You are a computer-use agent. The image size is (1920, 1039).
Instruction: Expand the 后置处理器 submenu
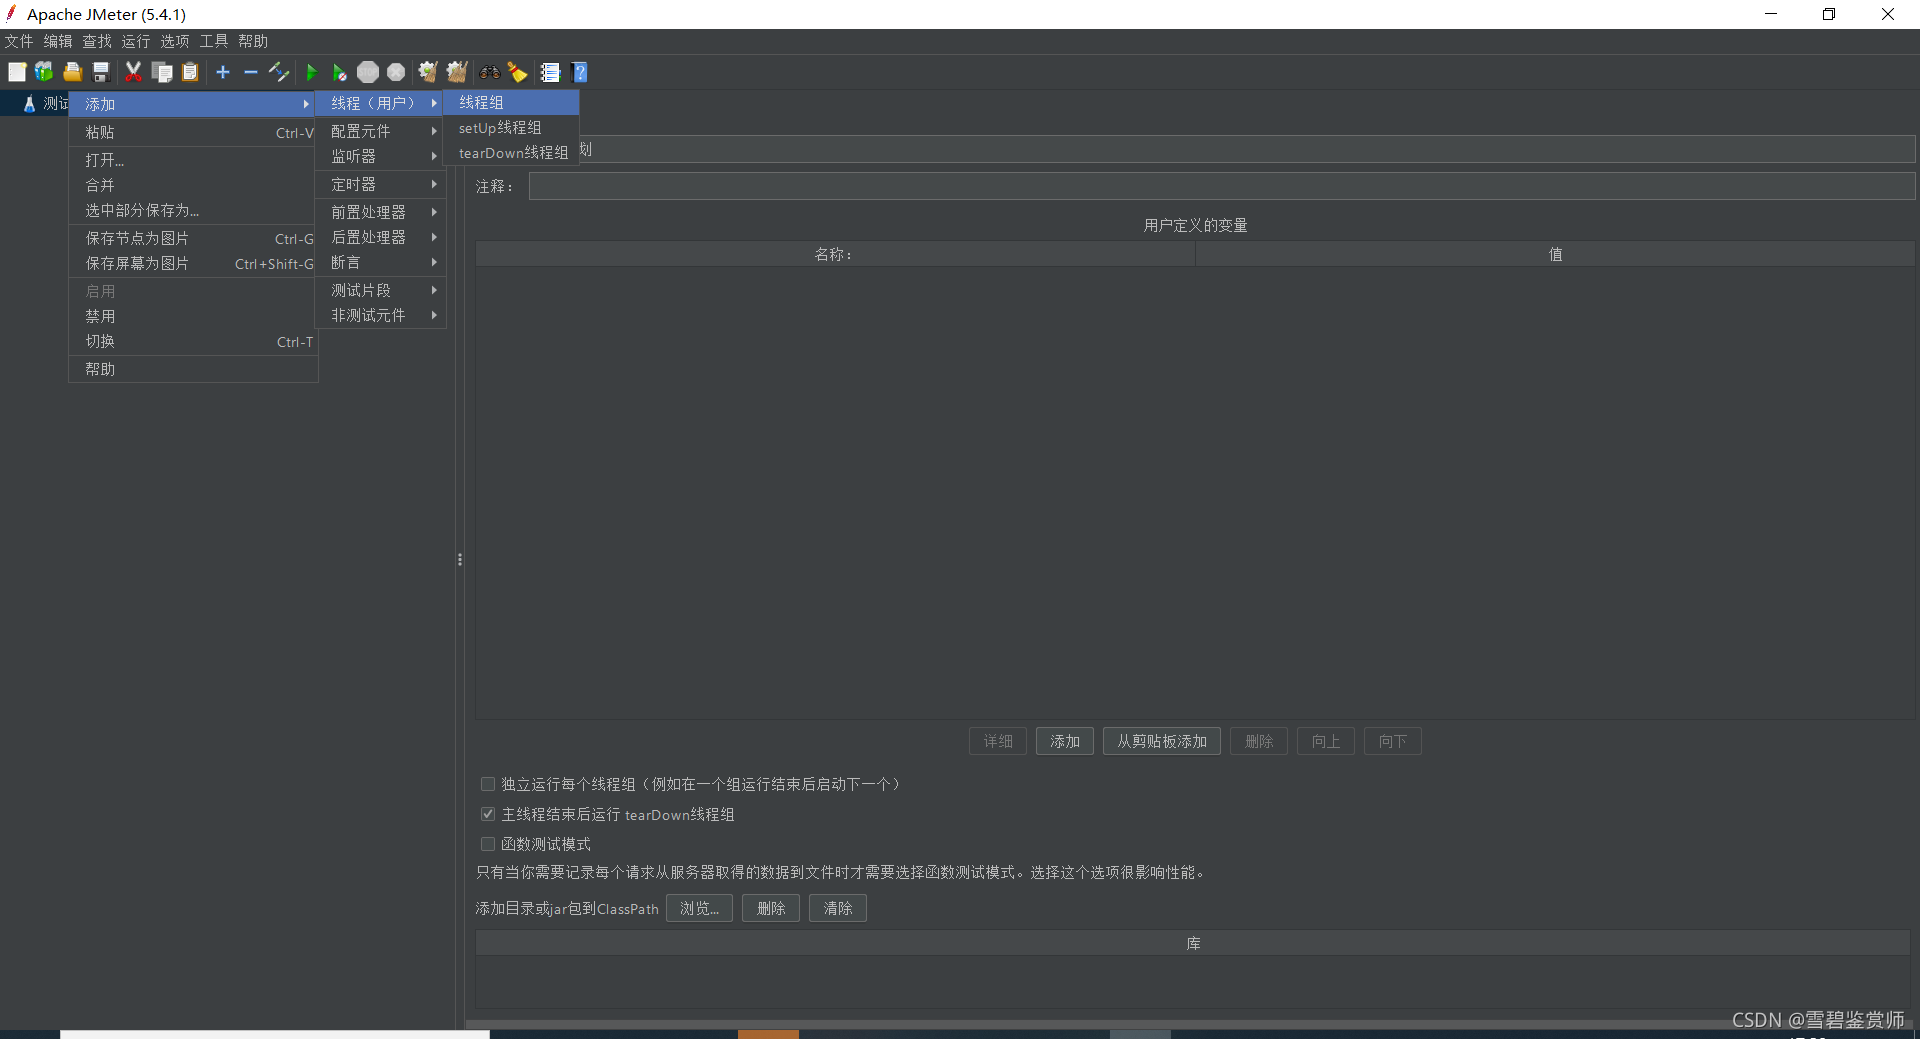[381, 237]
